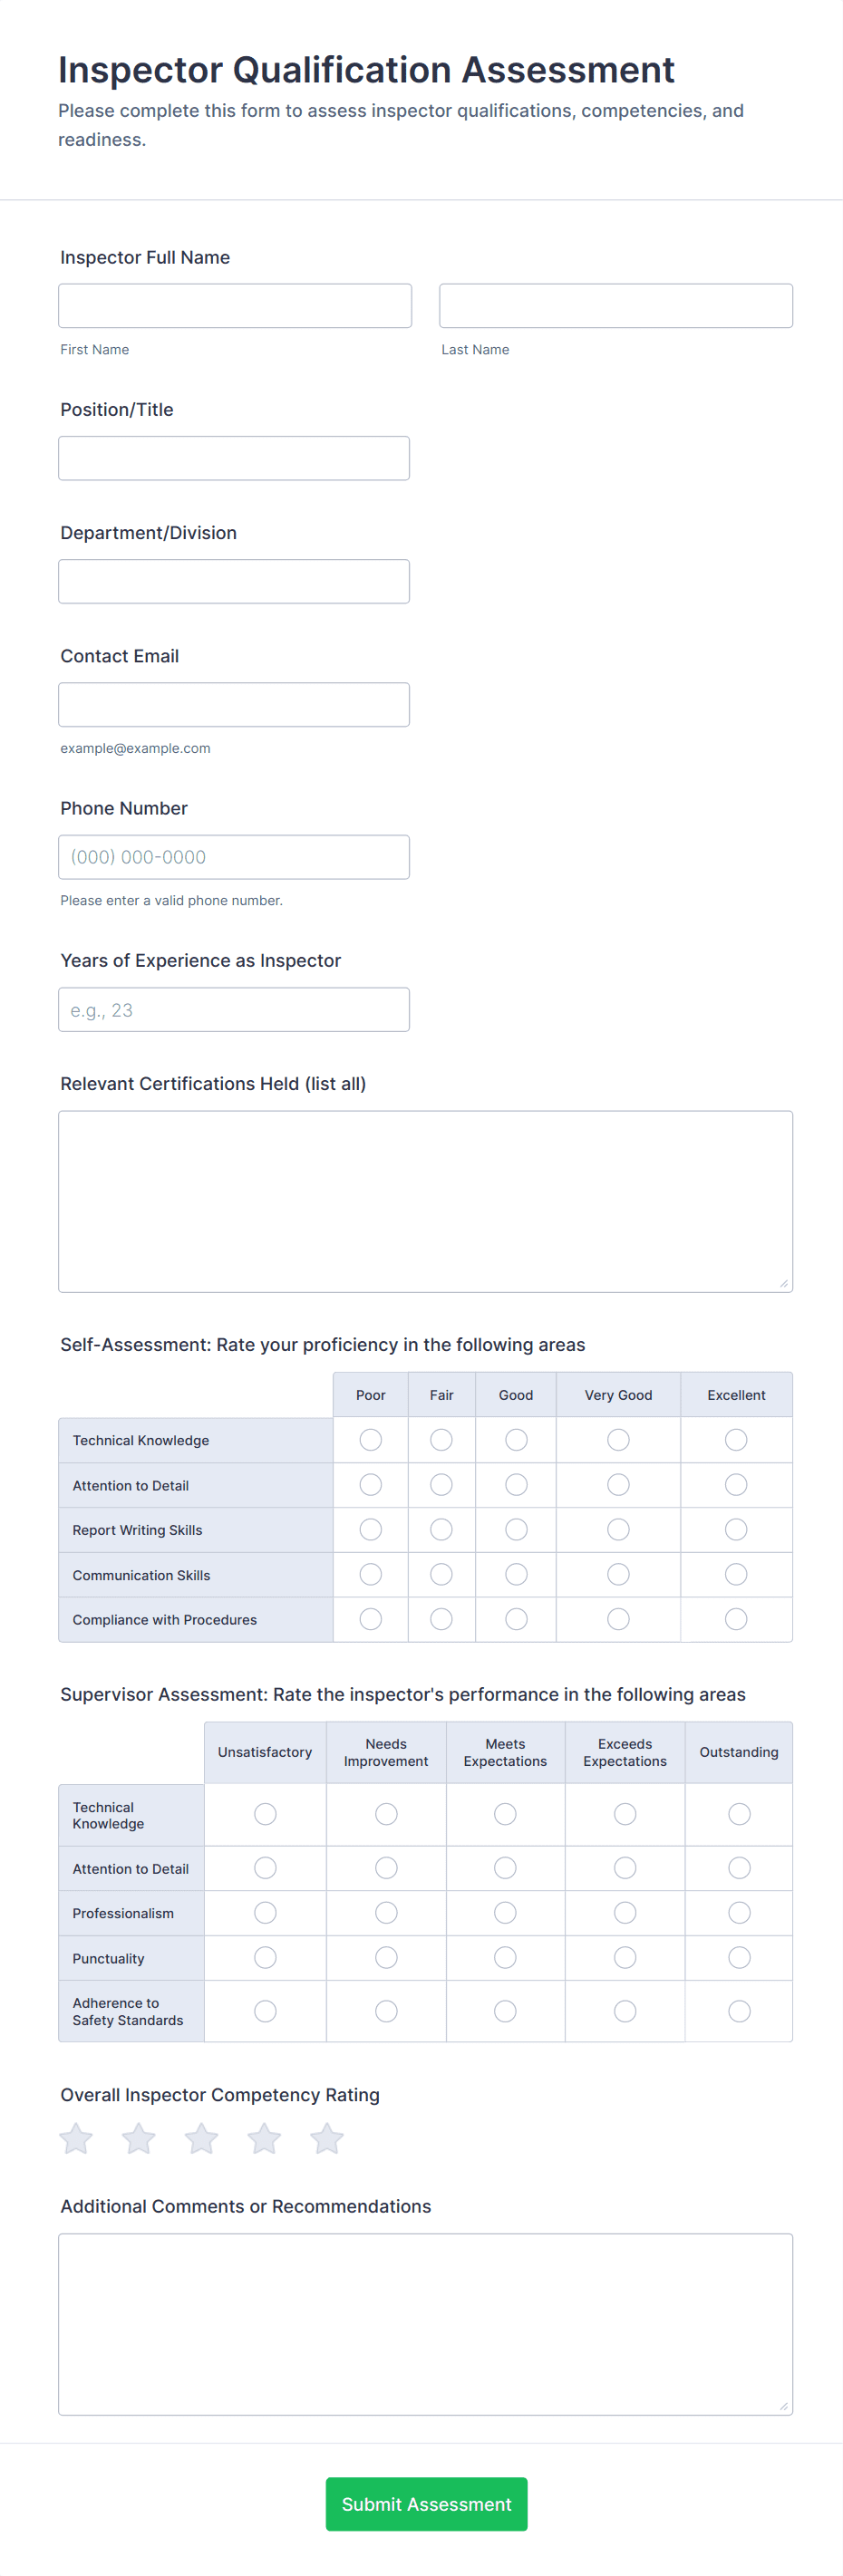Choose the third star rating
The width and height of the screenshot is (843, 2576).
click(202, 2138)
